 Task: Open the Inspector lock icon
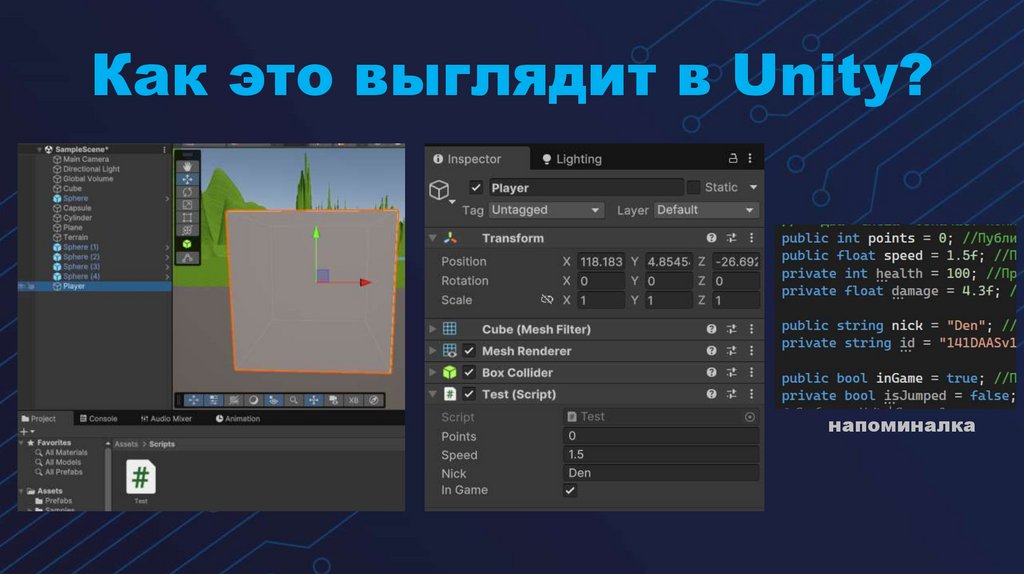click(x=733, y=158)
